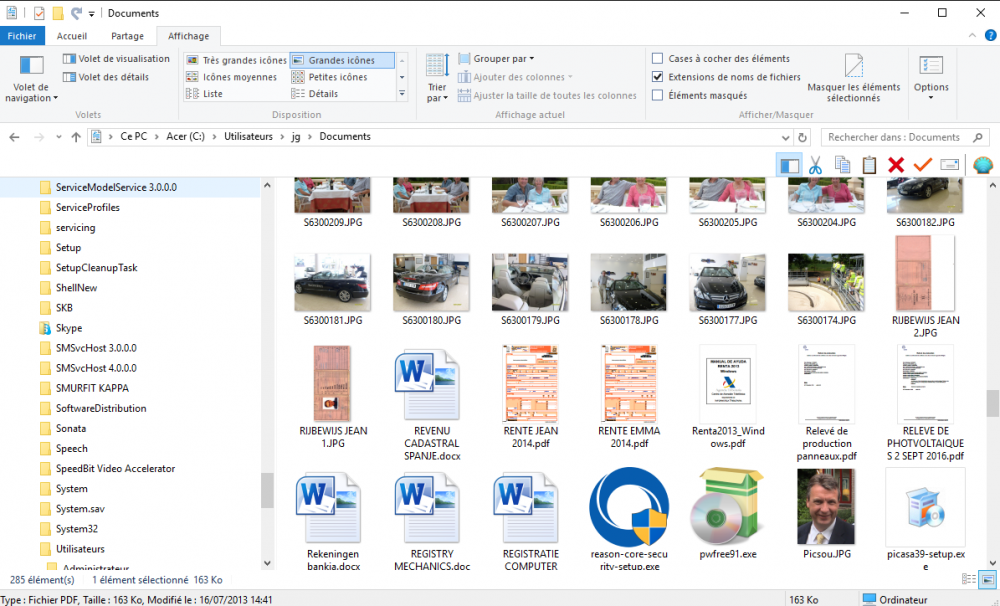Click the red X delete icon
Image resolution: width=1000 pixels, height=606 pixels.
tap(896, 165)
